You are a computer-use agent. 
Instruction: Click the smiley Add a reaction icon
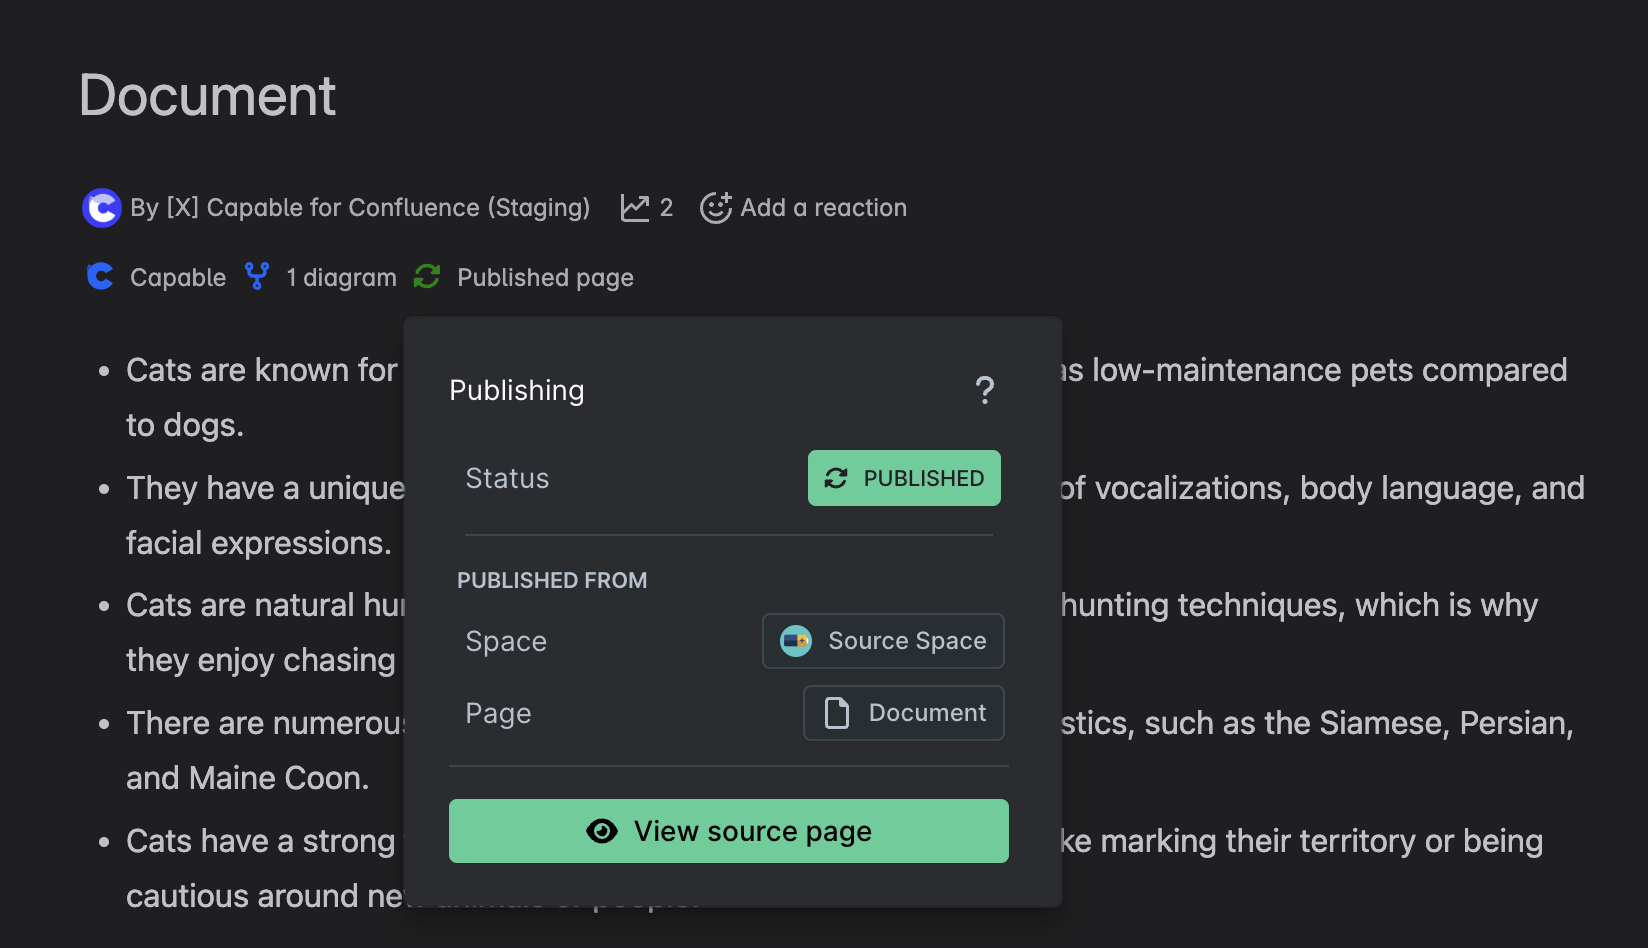click(x=715, y=208)
